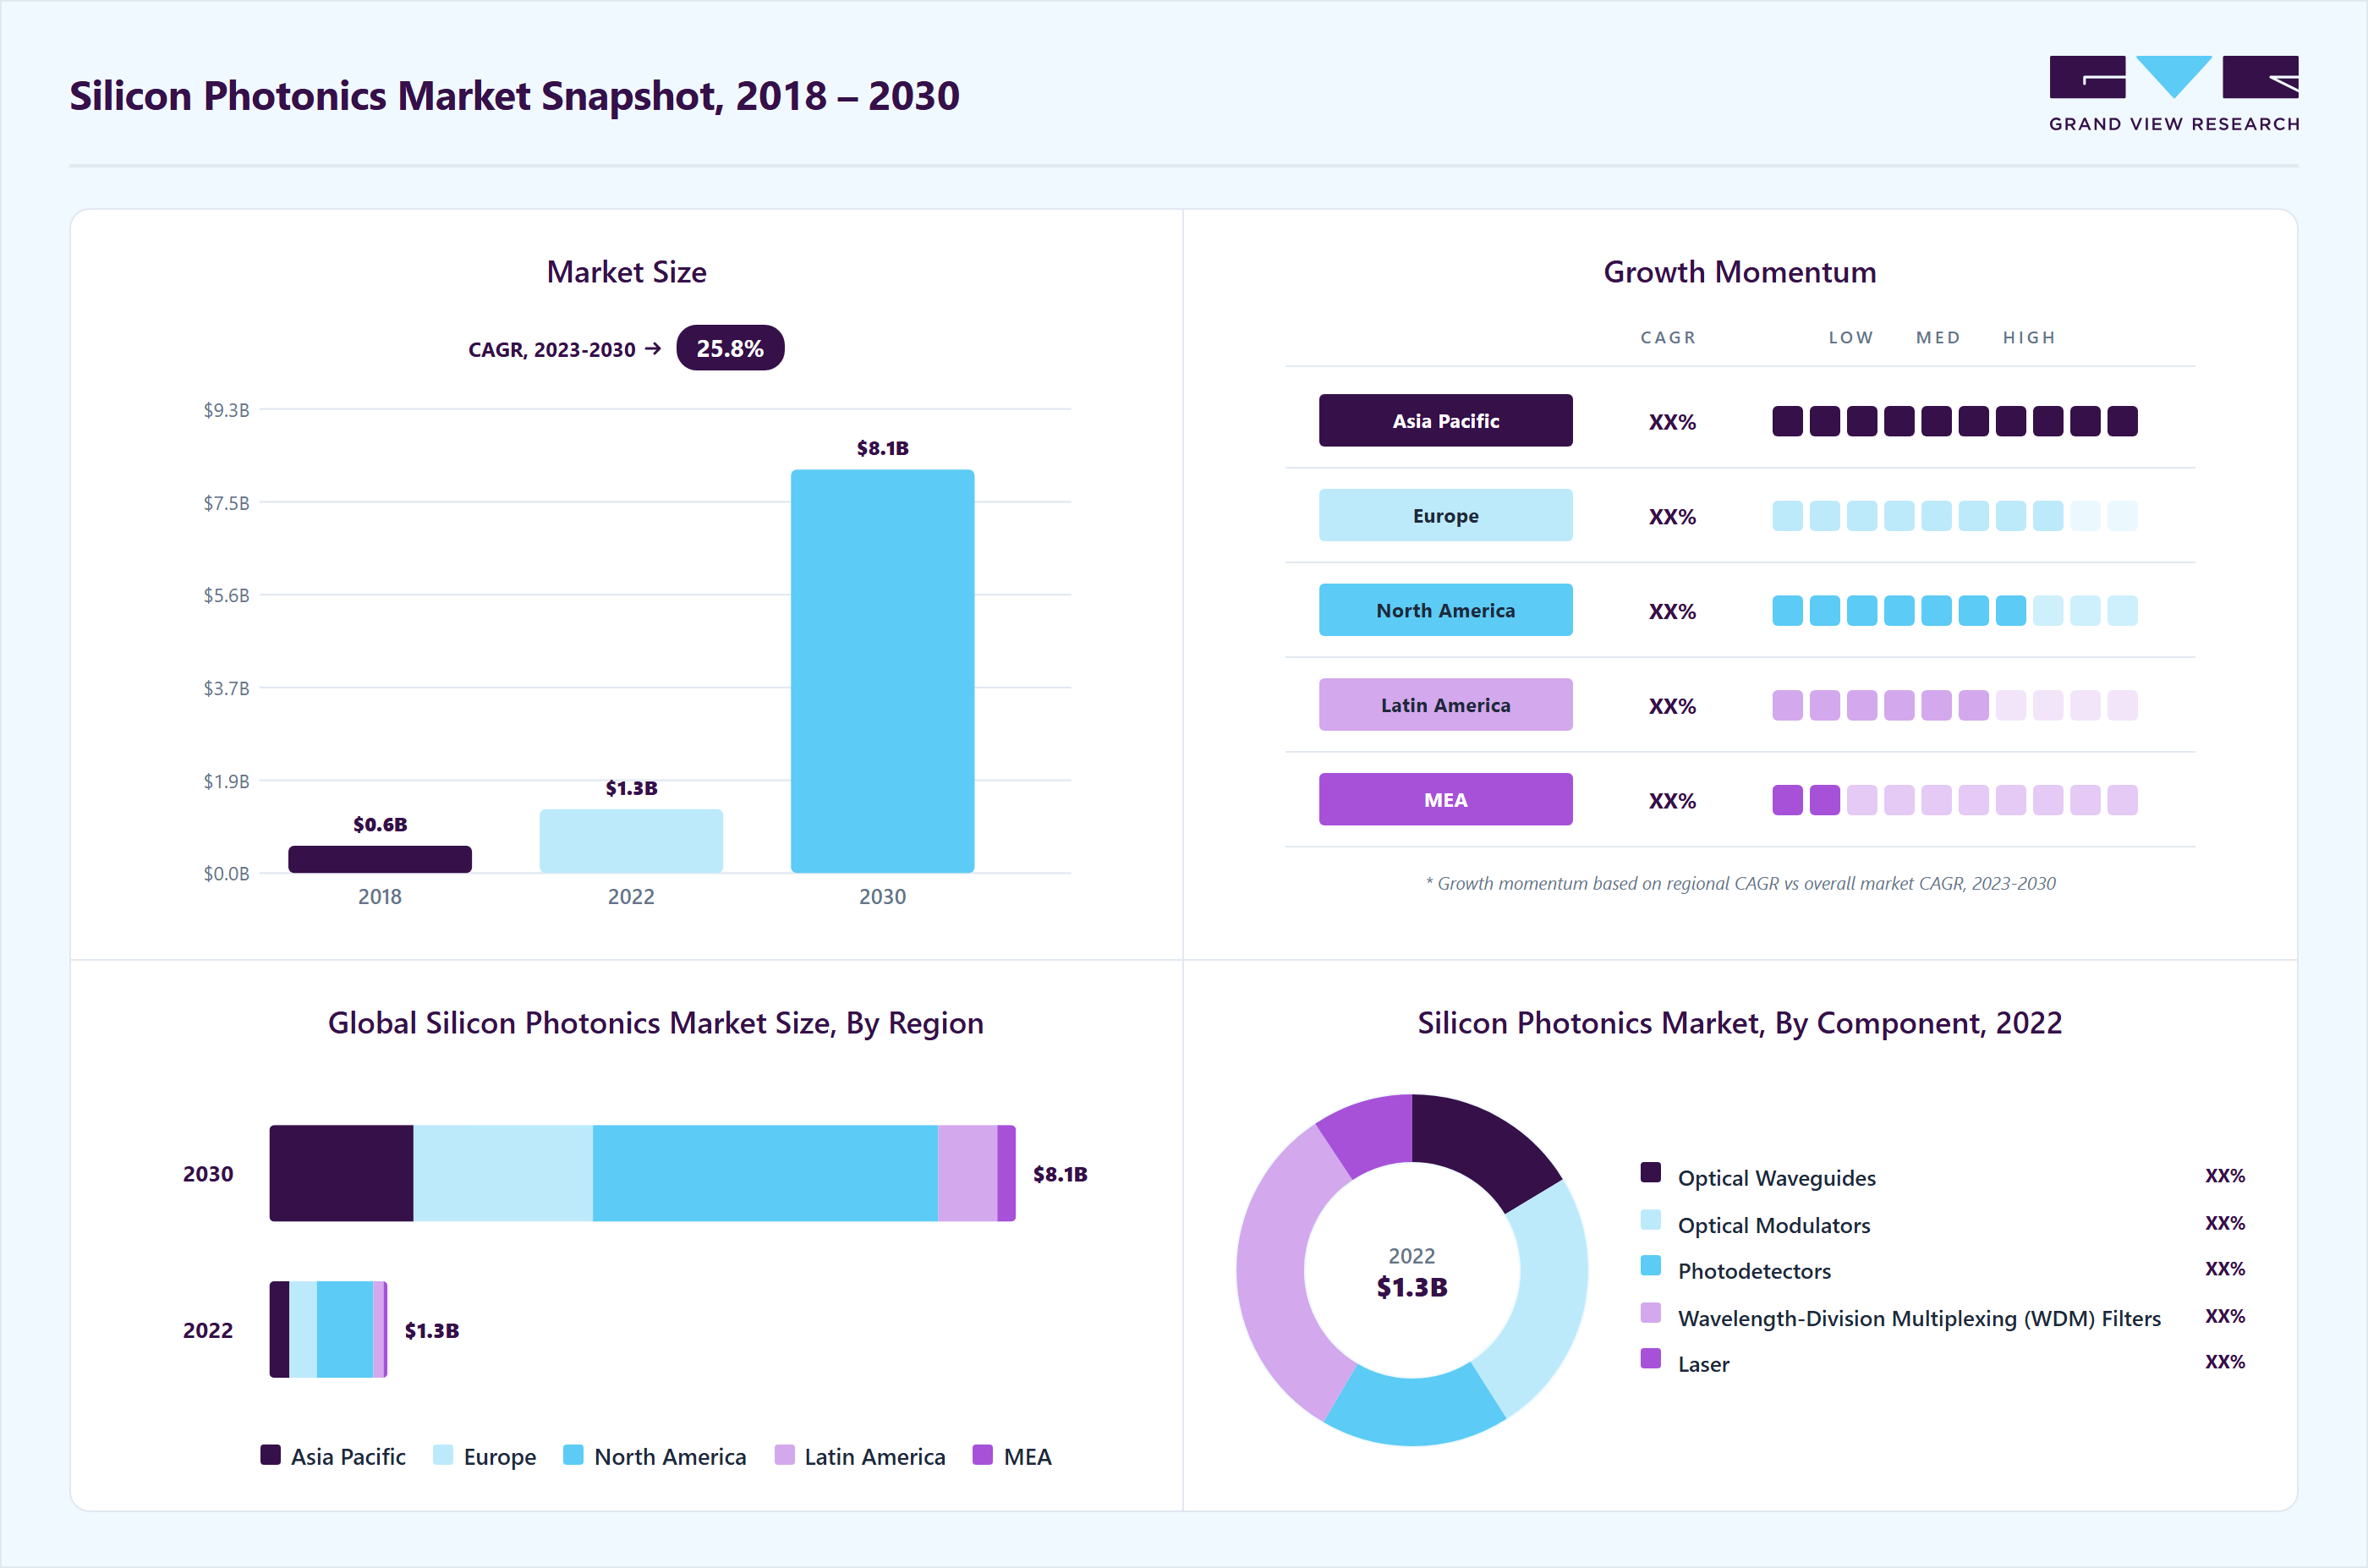The width and height of the screenshot is (2368, 1568).
Task: Click the 2022 market size bar
Action: coord(631,841)
